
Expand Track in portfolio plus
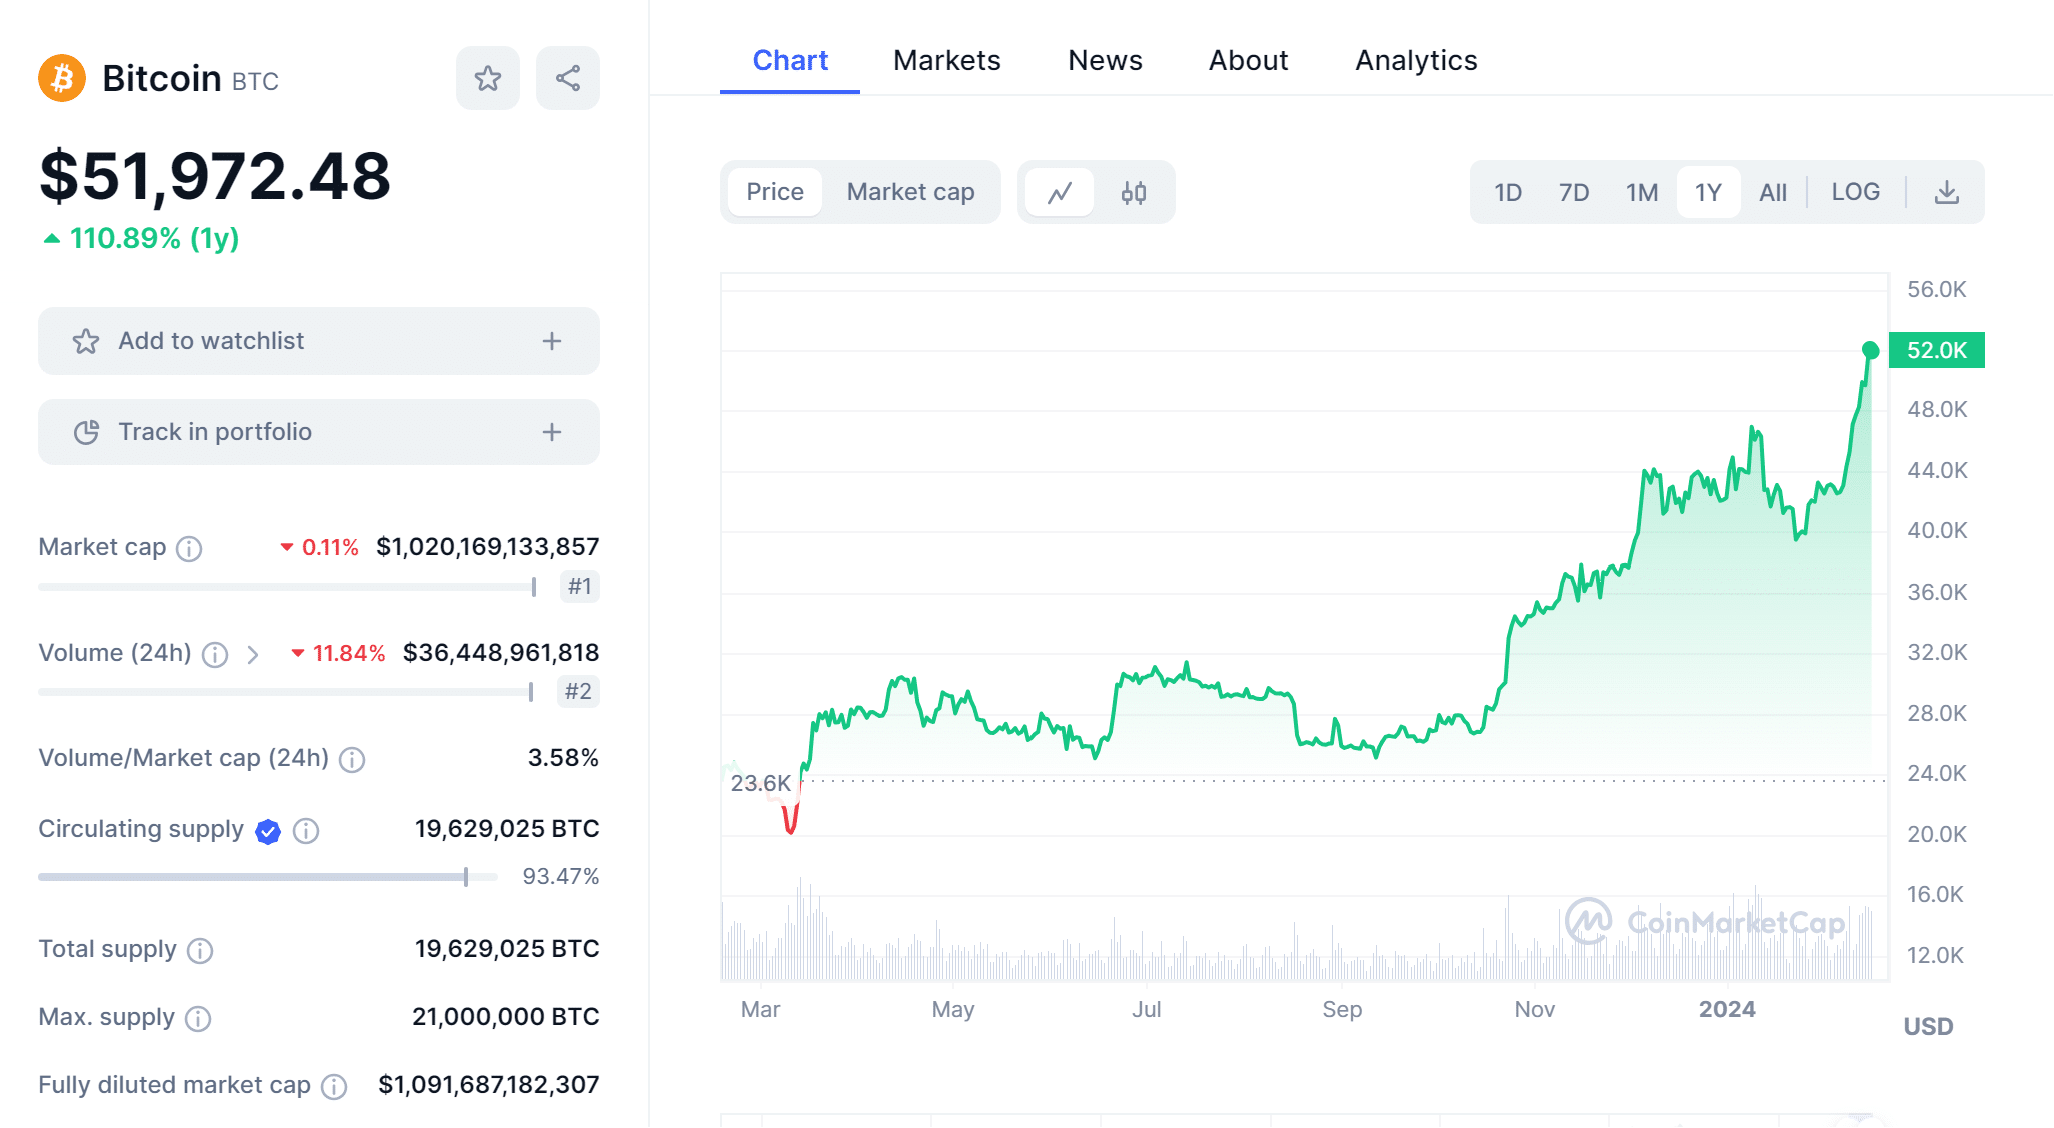click(x=551, y=432)
